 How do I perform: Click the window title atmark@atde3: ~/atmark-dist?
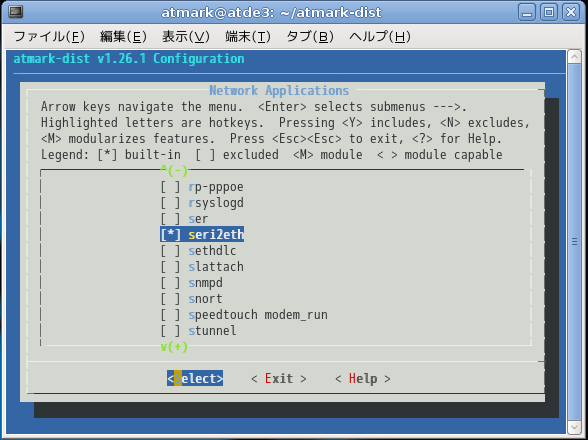[x=271, y=13]
